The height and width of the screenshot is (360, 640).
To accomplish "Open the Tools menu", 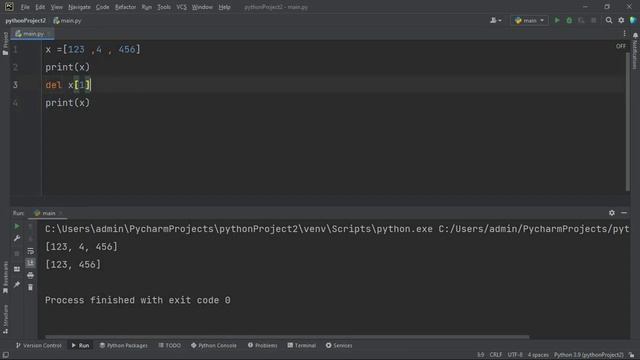I will pyautogui.click(x=164, y=7).
